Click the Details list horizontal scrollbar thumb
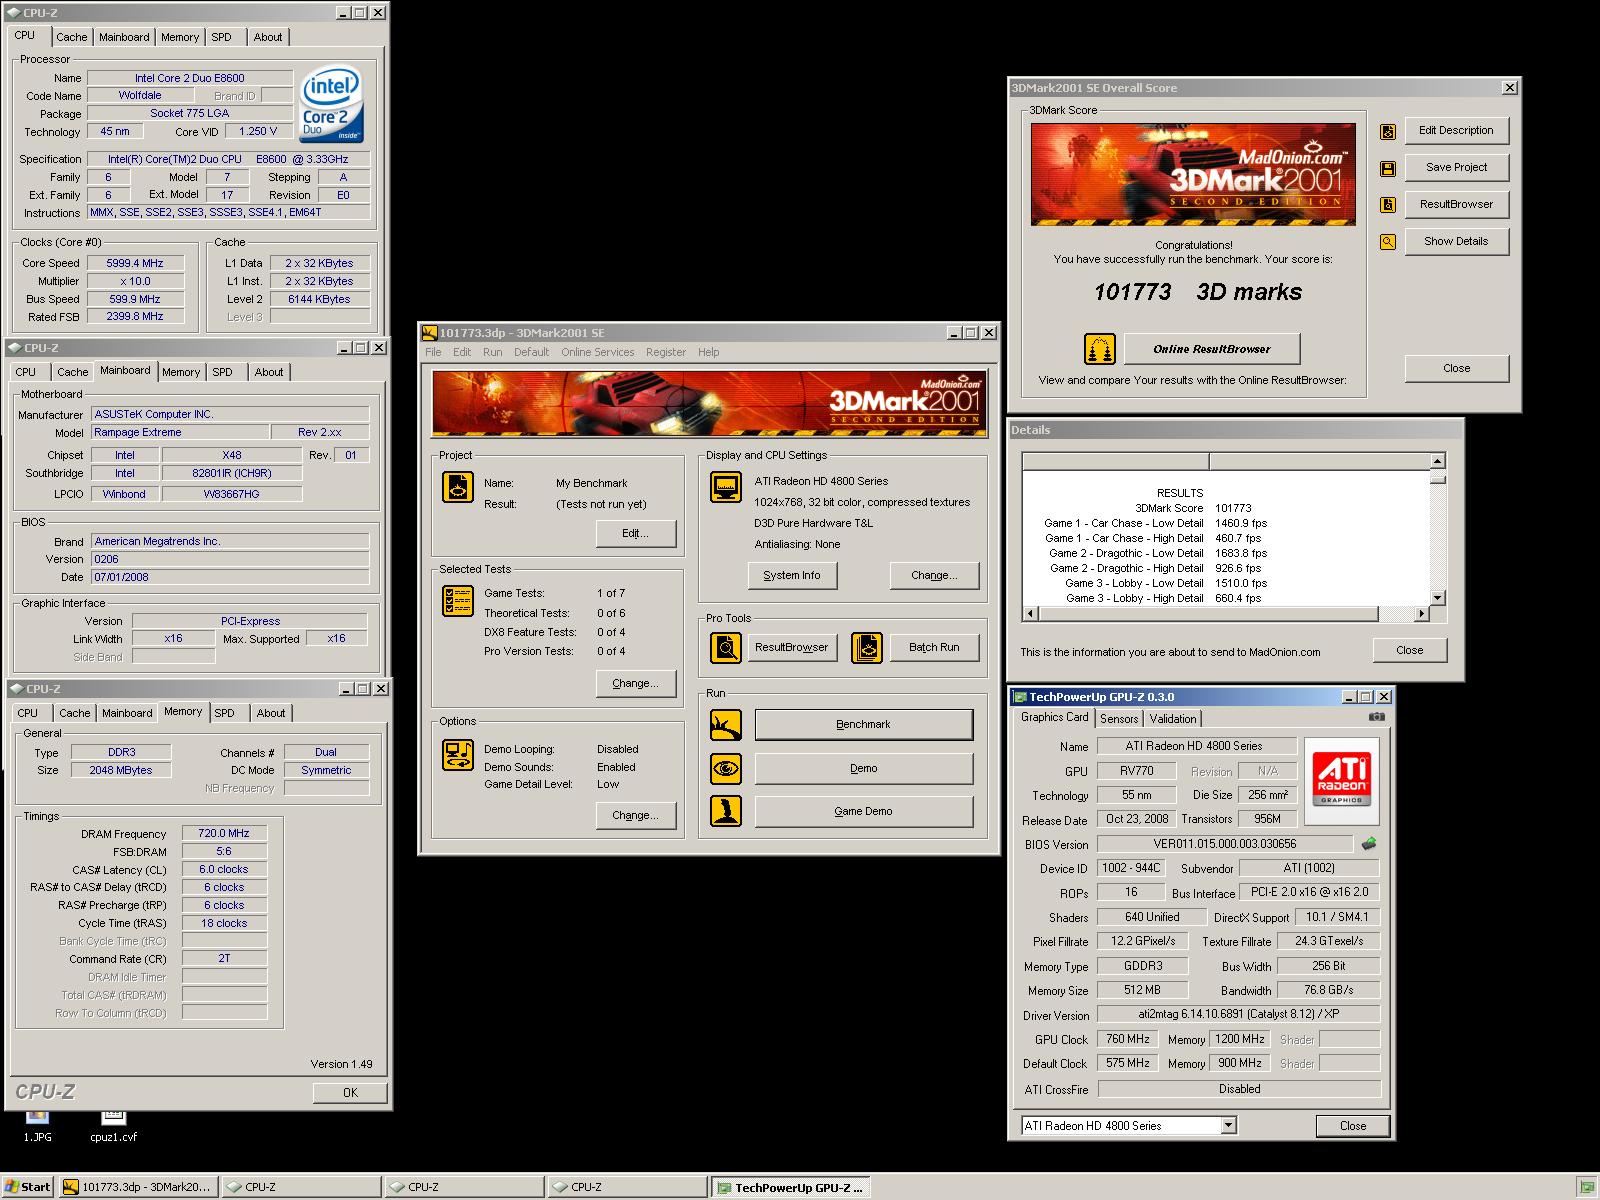The image size is (1600, 1200). click(x=1208, y=614)
